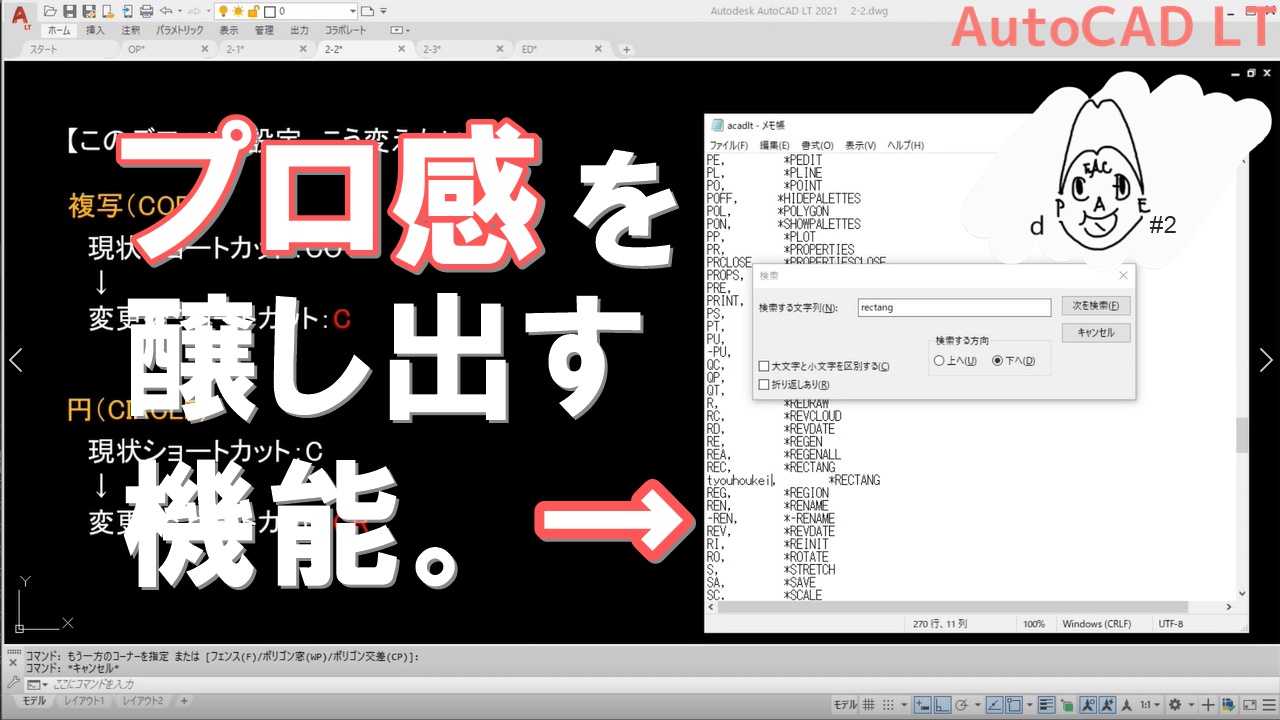The image size is (1280, 720).
Task: Switch to the パラメトリック ribbon tab
Action: [x=179, y=30]
